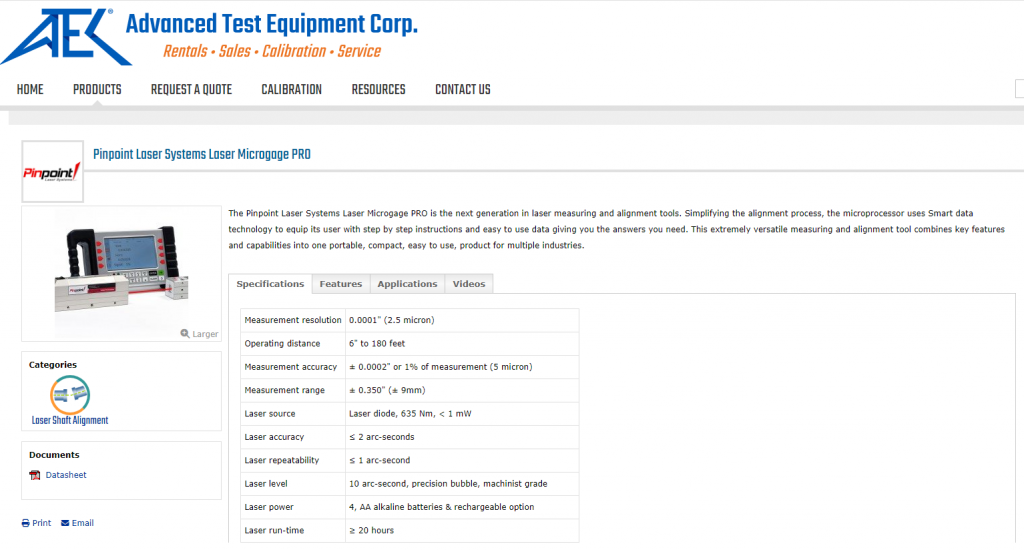Click the printer icon
This screenshot has width=1024, height=550.
click(26, 523)
